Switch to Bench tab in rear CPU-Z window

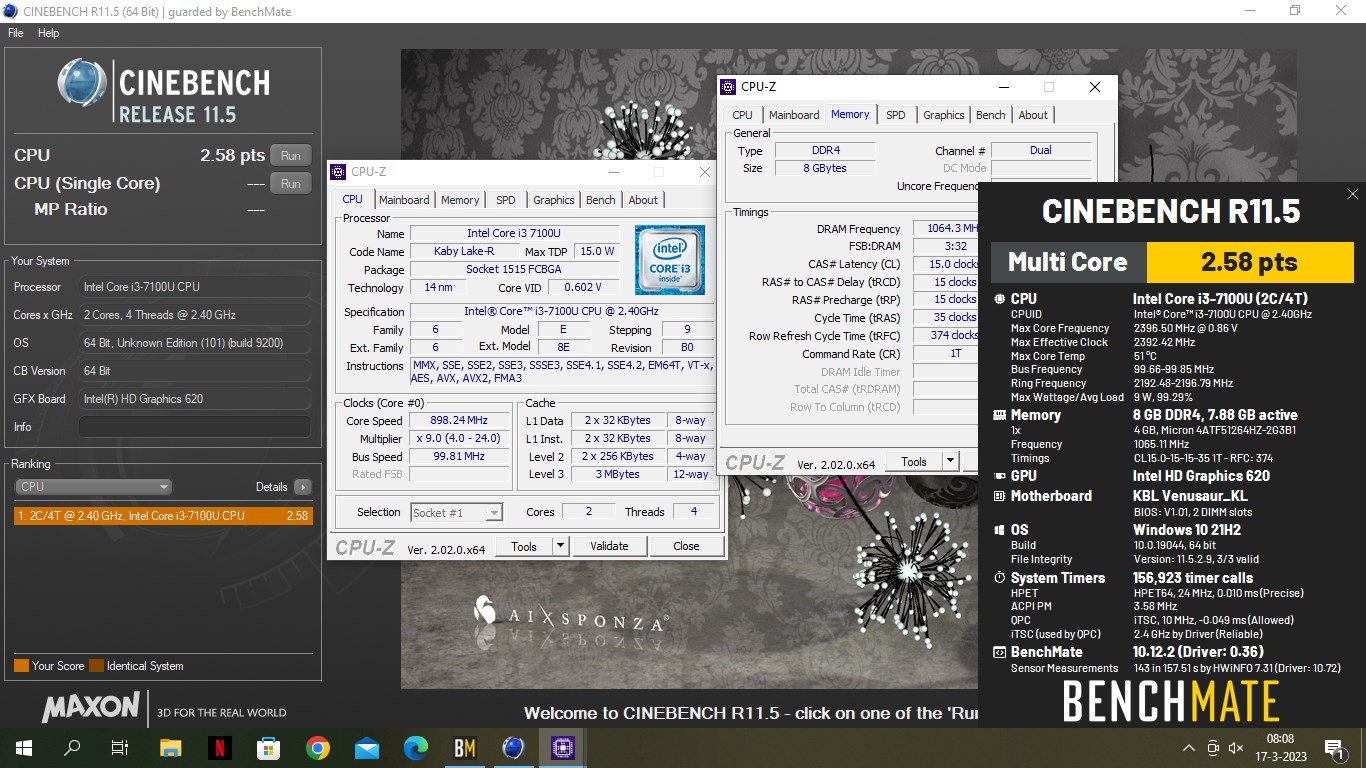[x=991, y=115]
